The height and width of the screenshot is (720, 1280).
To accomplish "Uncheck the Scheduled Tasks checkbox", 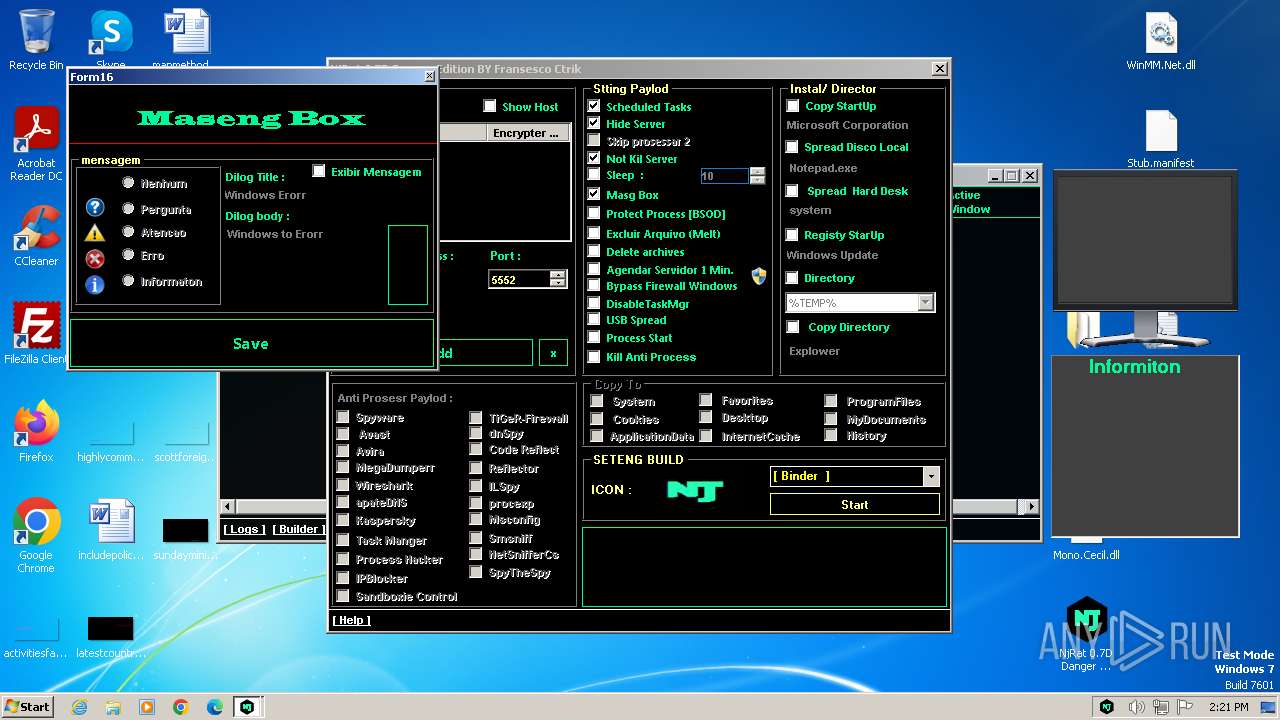I will (594, 106).
